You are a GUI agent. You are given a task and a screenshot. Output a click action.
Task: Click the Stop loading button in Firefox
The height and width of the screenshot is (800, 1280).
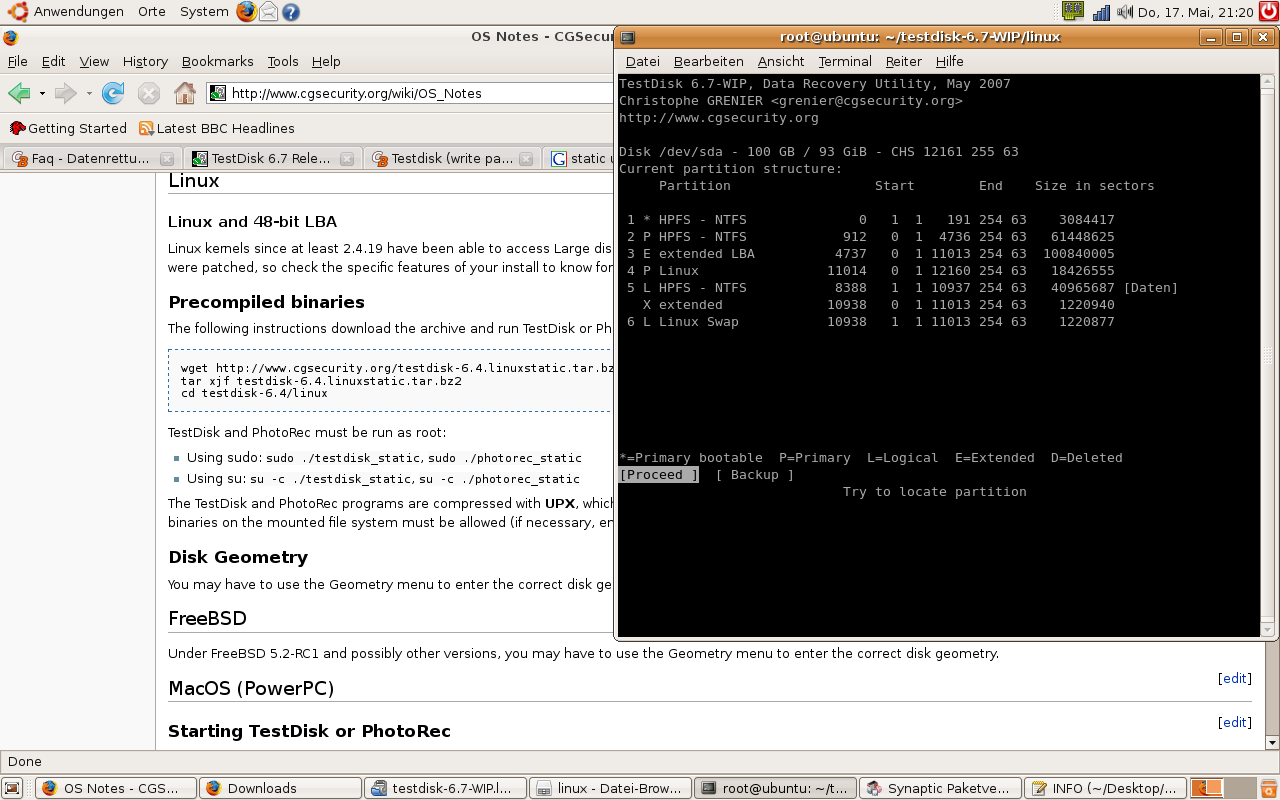[149, 93]
